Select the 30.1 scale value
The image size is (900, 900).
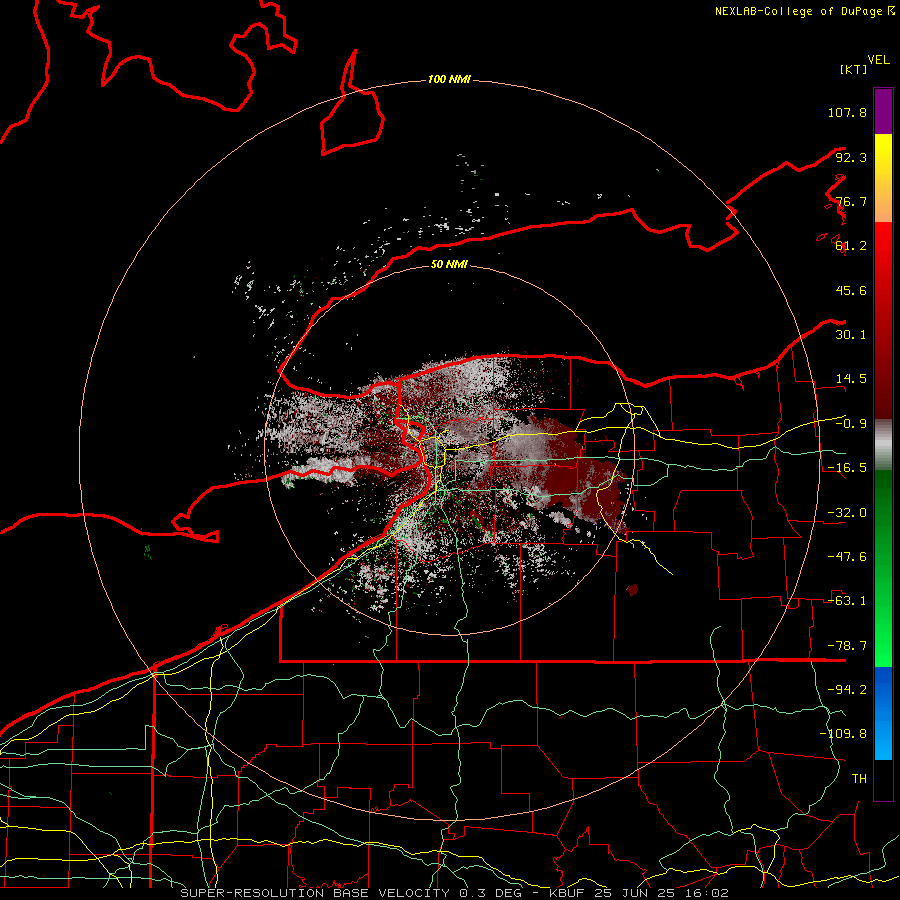pos(851,335)
